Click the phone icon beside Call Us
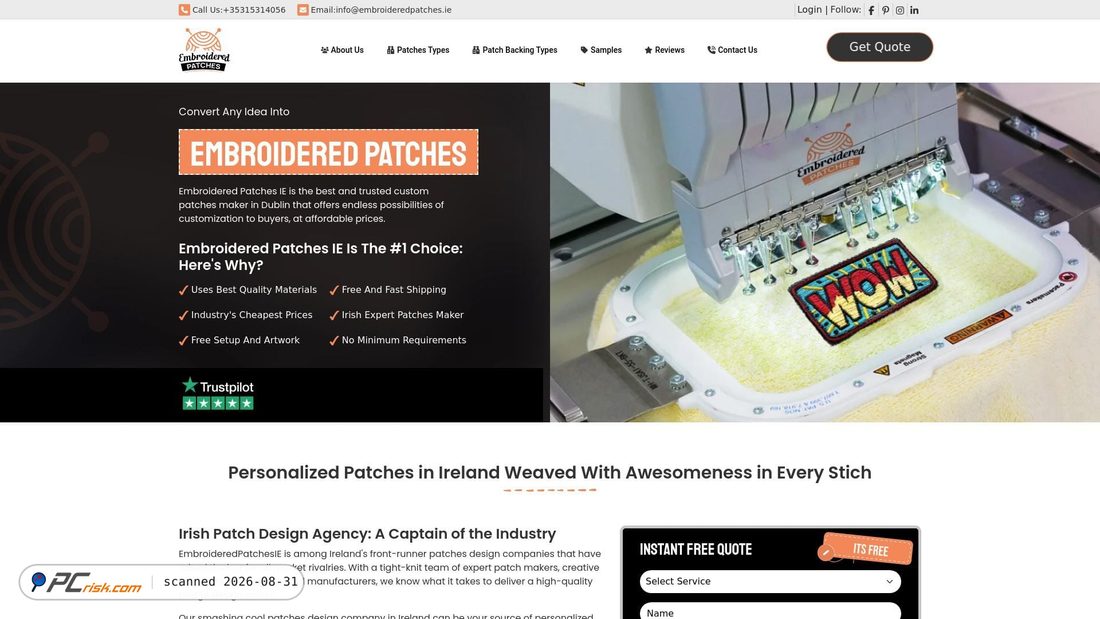The height and width of the screenshot is (619, 1100). pos(184,10)
